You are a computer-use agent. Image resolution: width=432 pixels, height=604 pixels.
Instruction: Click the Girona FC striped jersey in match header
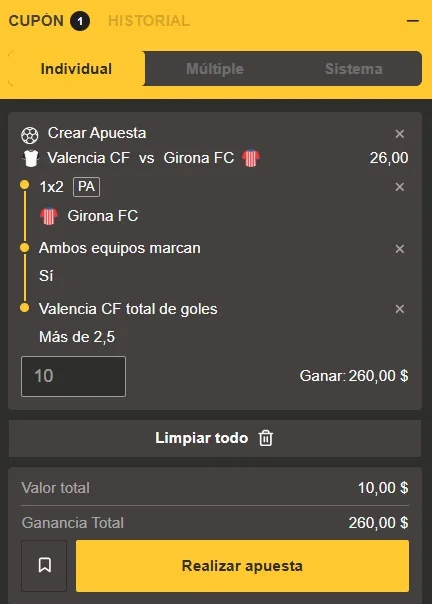click(251, 158)
